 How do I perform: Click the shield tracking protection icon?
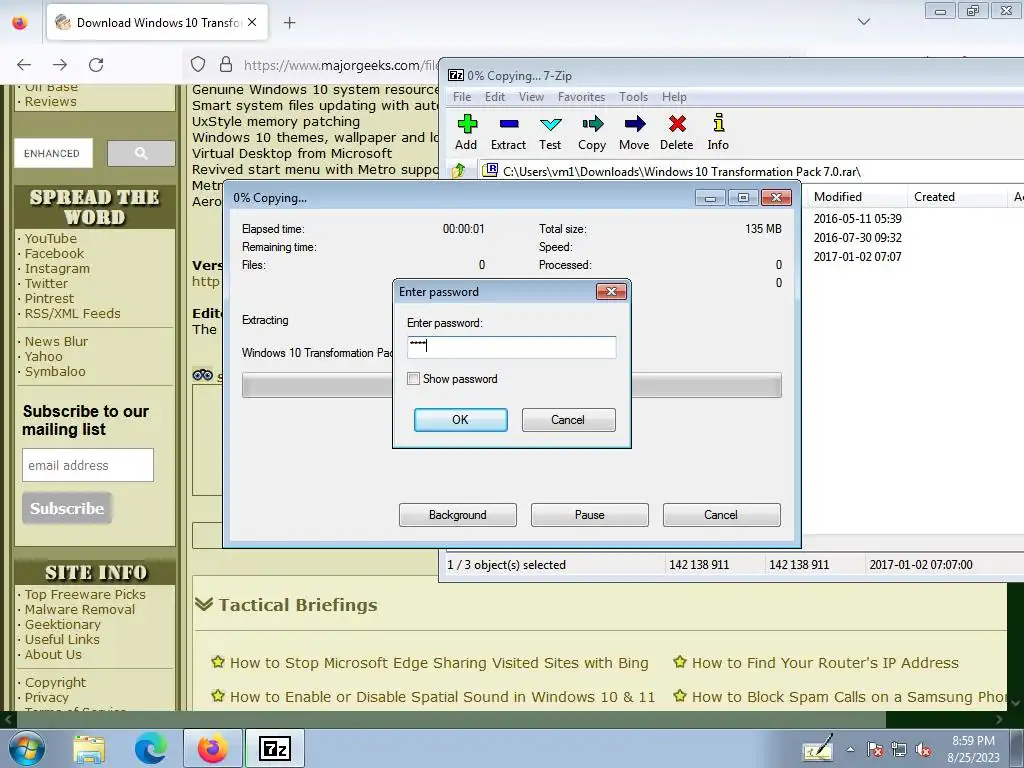coord(198,65)
